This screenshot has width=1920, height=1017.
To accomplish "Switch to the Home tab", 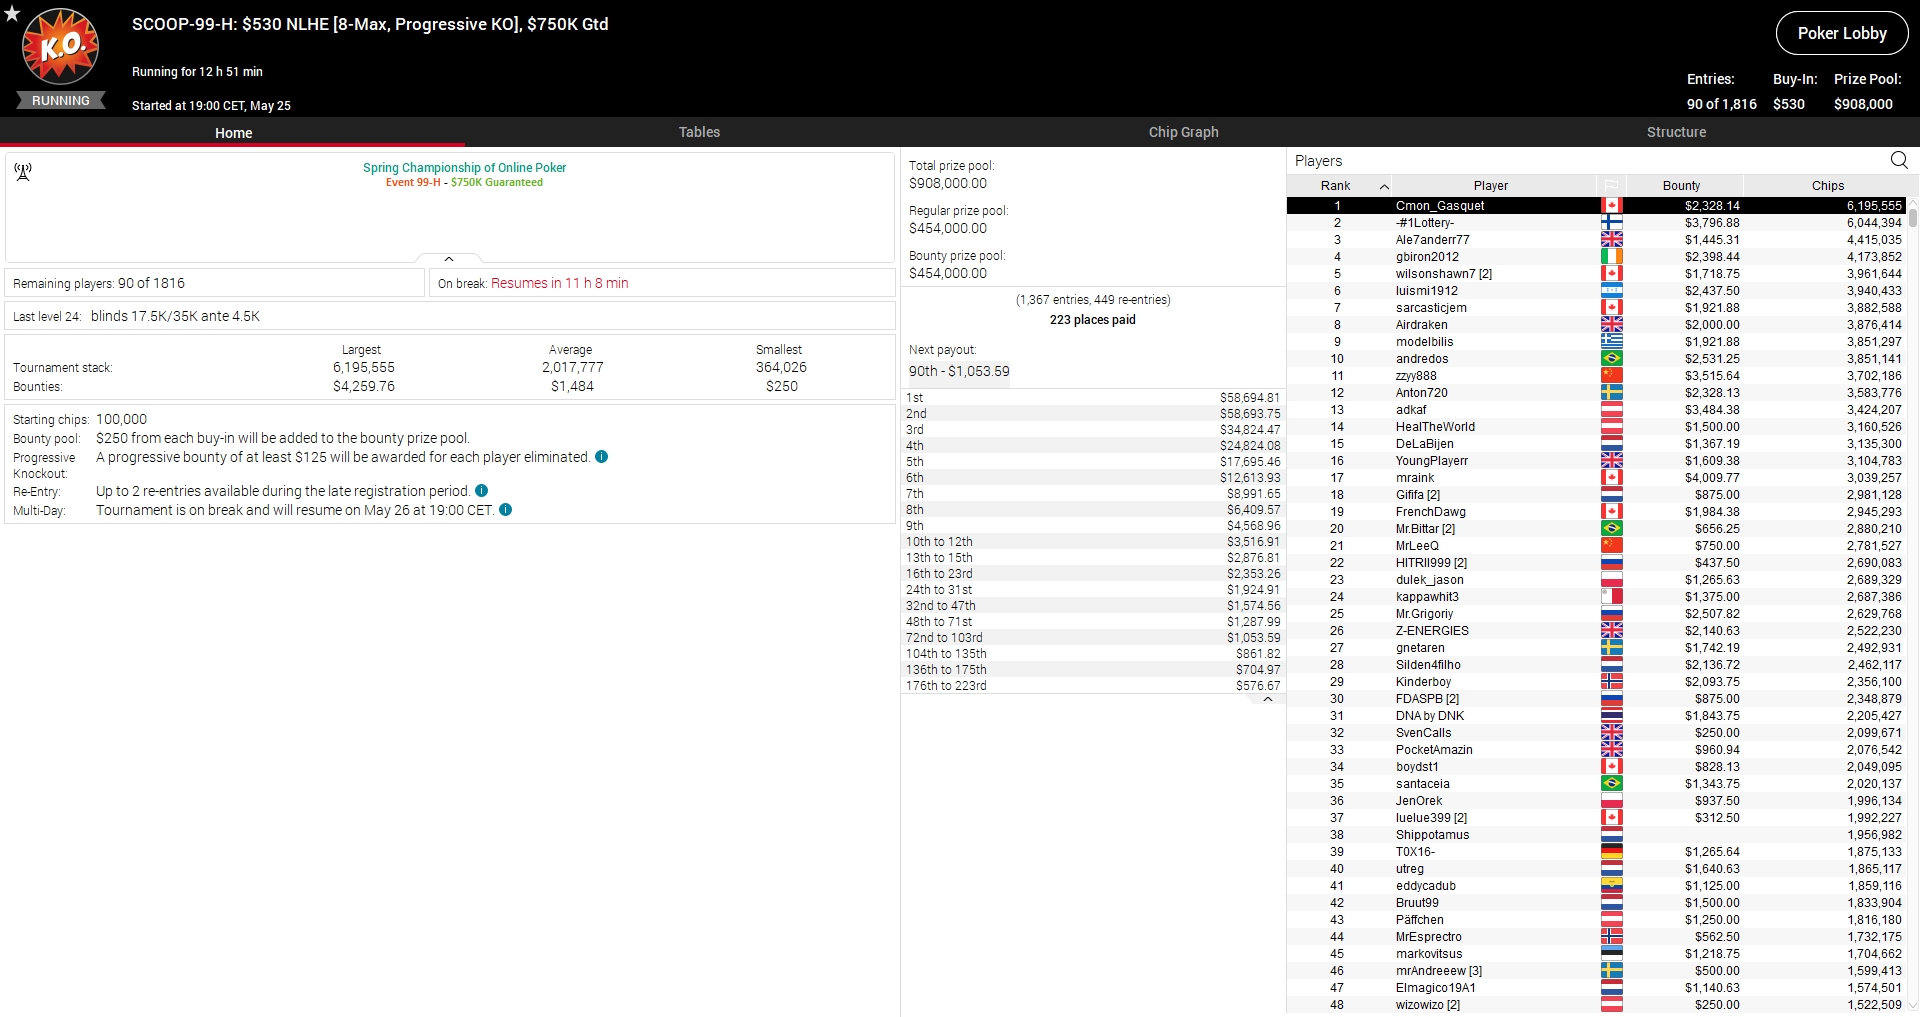I will tap(233, 132).
